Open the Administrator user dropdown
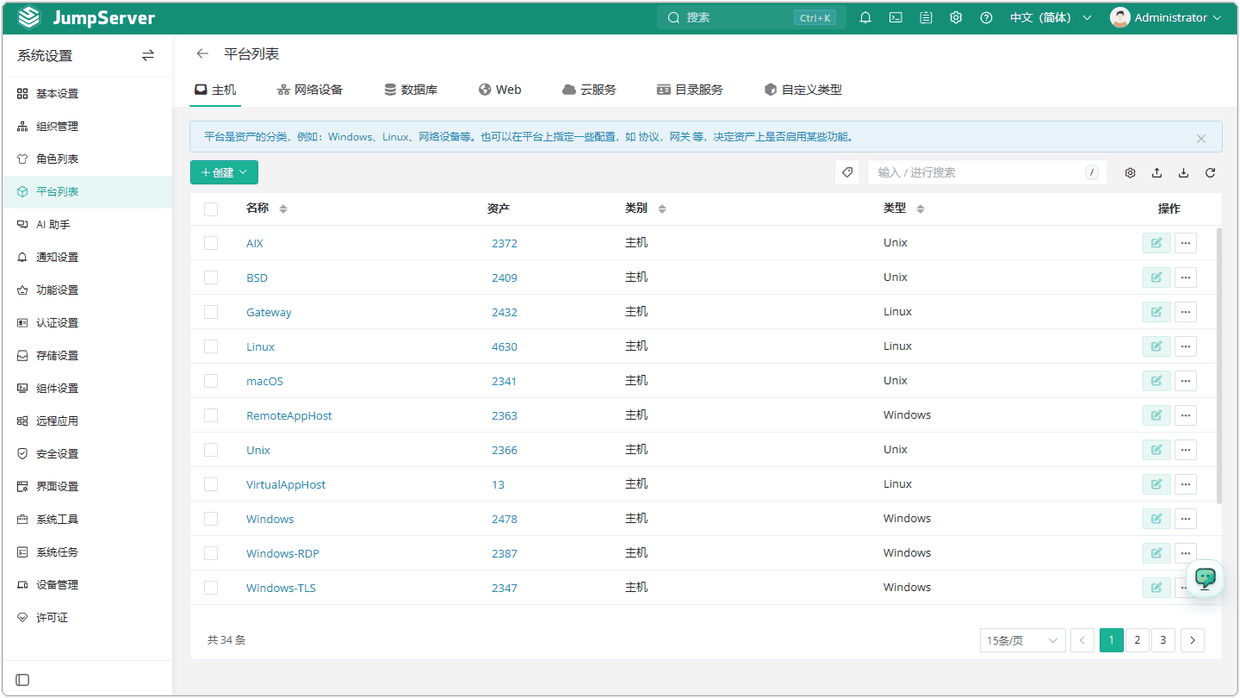The width and height of the screenshot is (1240, 698). coord(1166,18)
